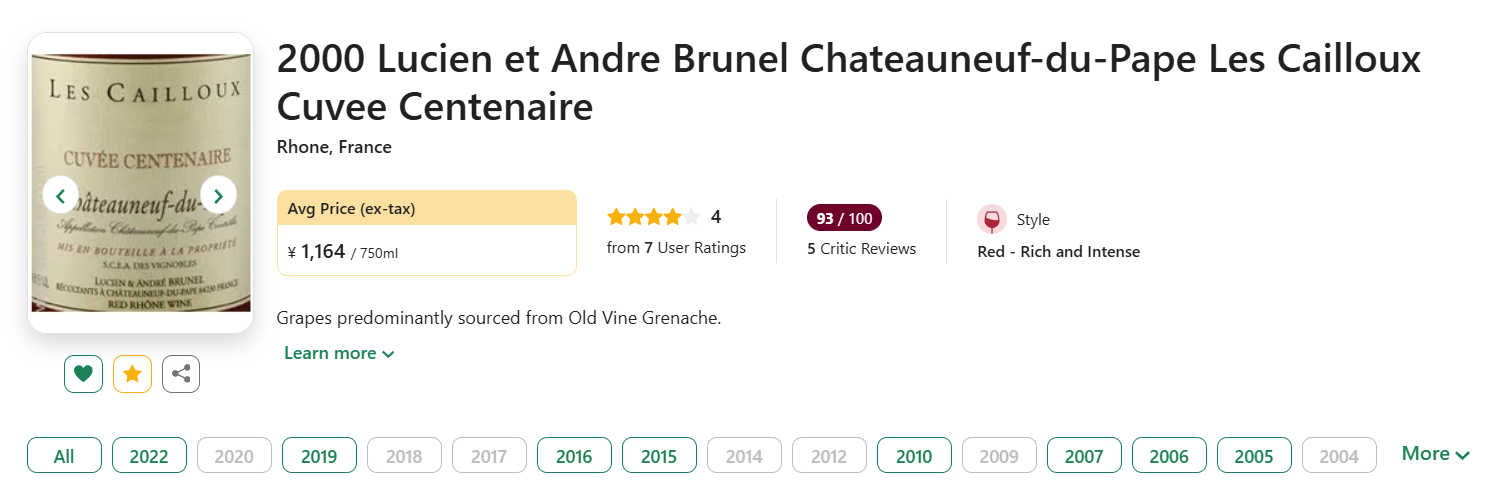
Task: Select the All vintages tab
Action: click(64, 456)
